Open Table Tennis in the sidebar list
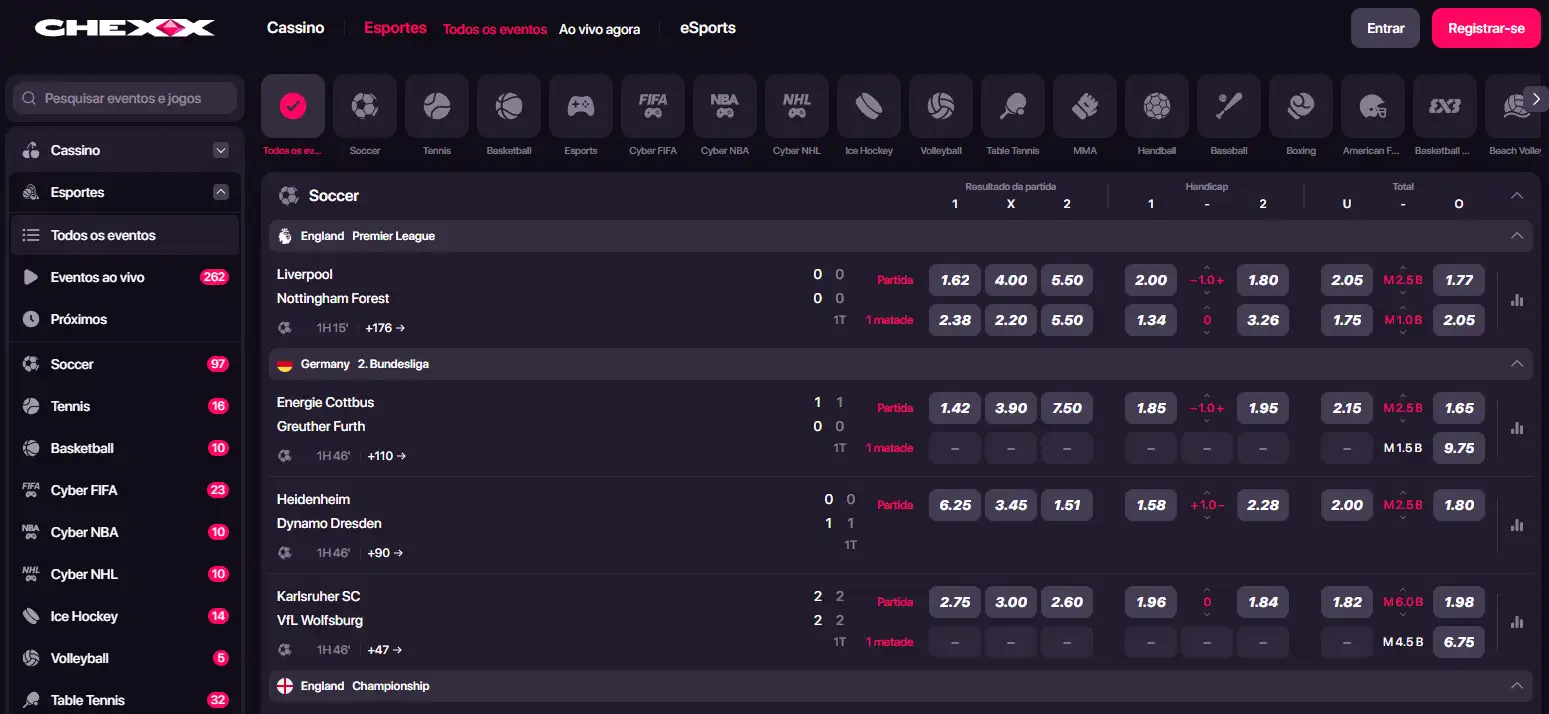This screenshot has height=714, width=1549. (x=125, y=700)
